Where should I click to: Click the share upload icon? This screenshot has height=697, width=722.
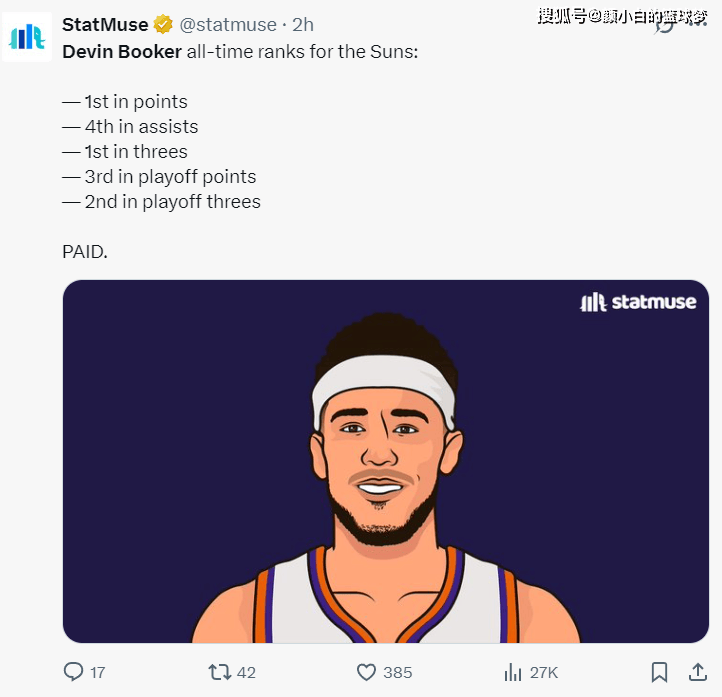(x=698, y=672)
